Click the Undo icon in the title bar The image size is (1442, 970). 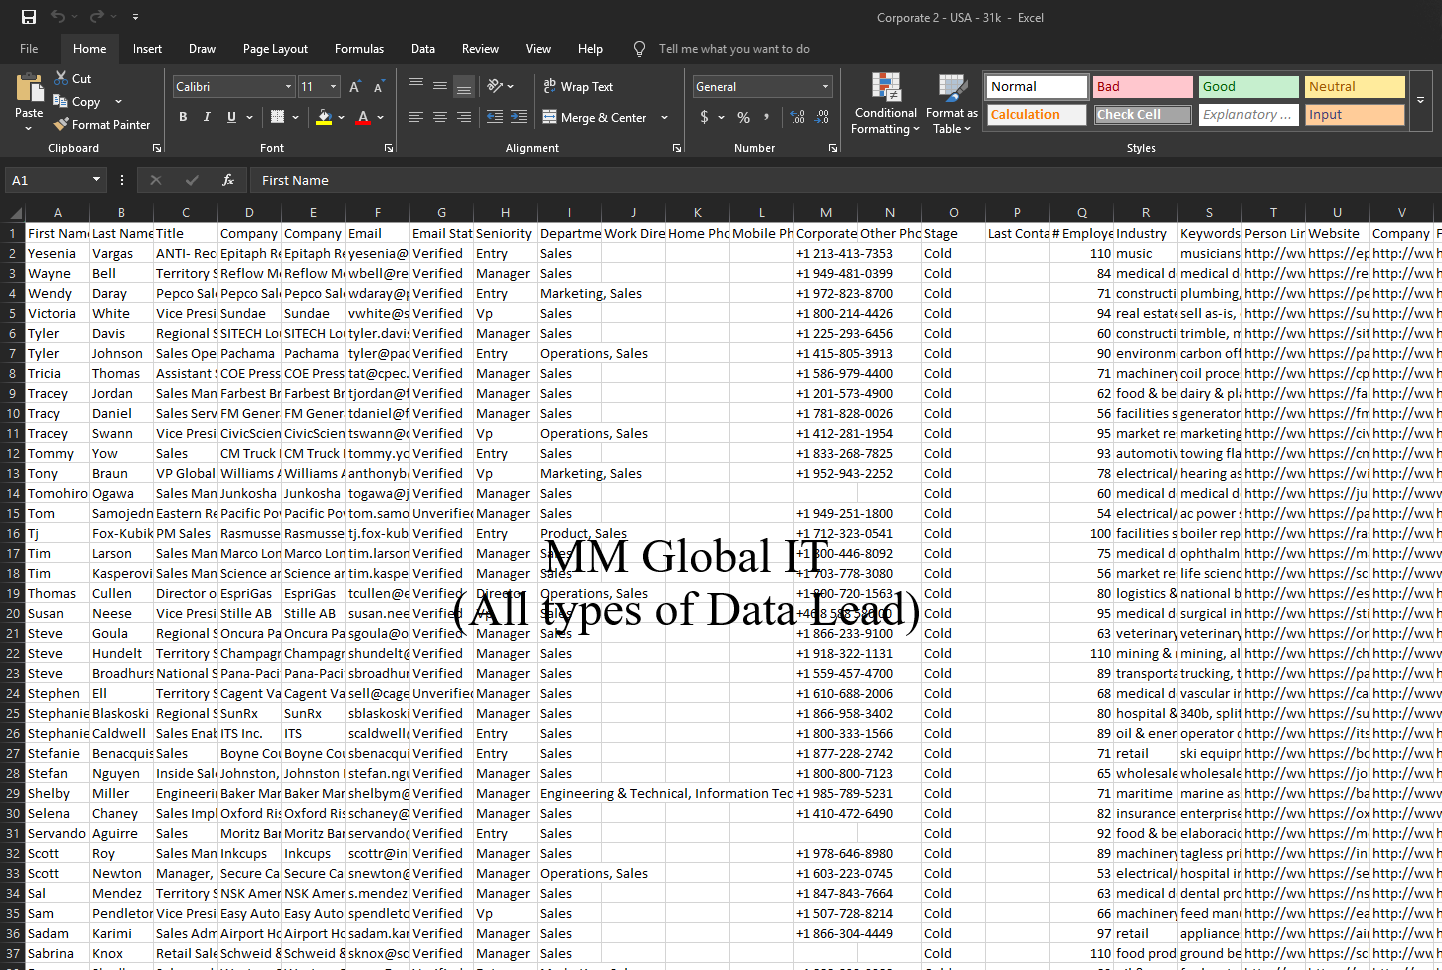(x=58, y=17)
